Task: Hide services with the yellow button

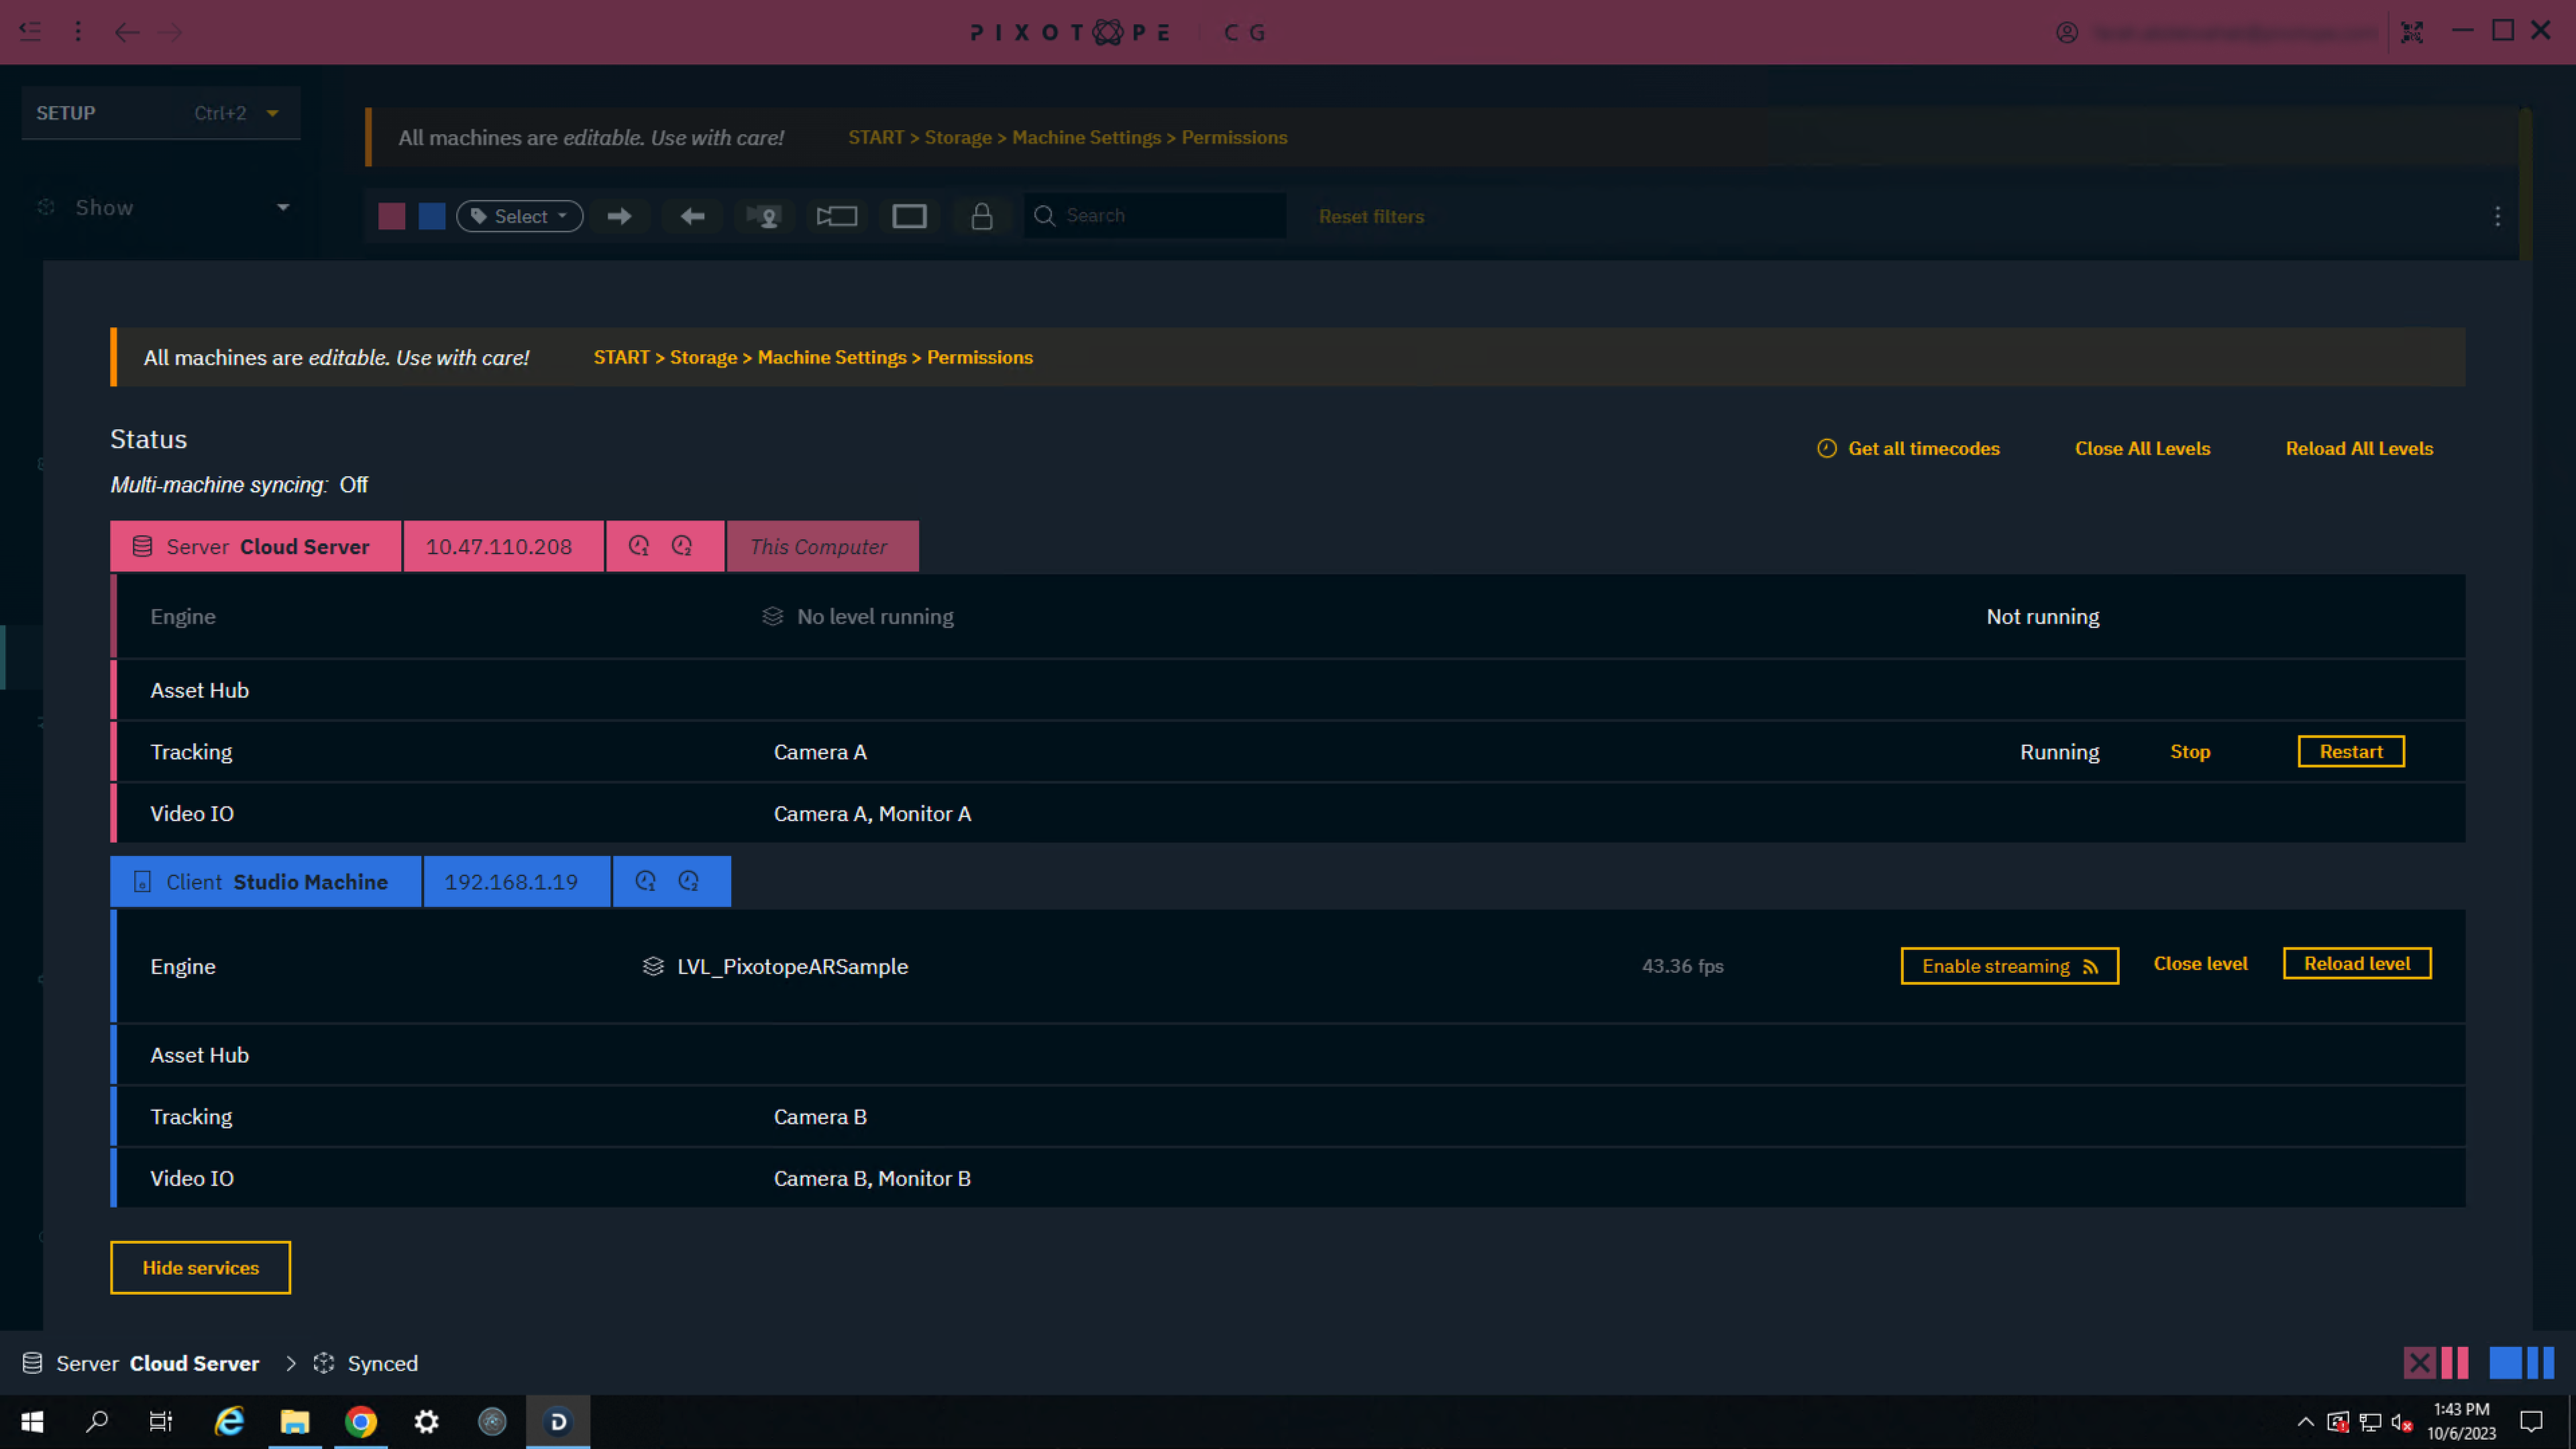Action: click(x=200, y=1267)
